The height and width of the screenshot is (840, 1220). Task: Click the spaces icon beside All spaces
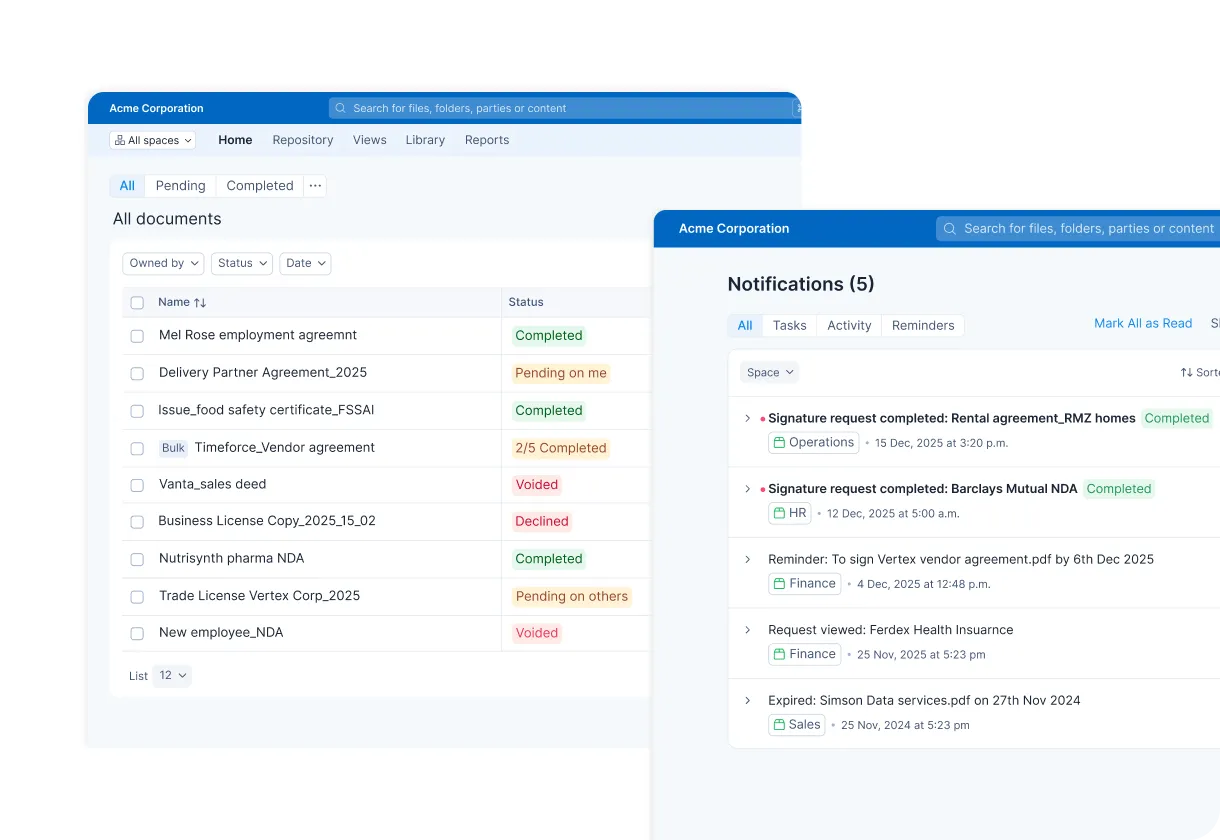(120, 140)
